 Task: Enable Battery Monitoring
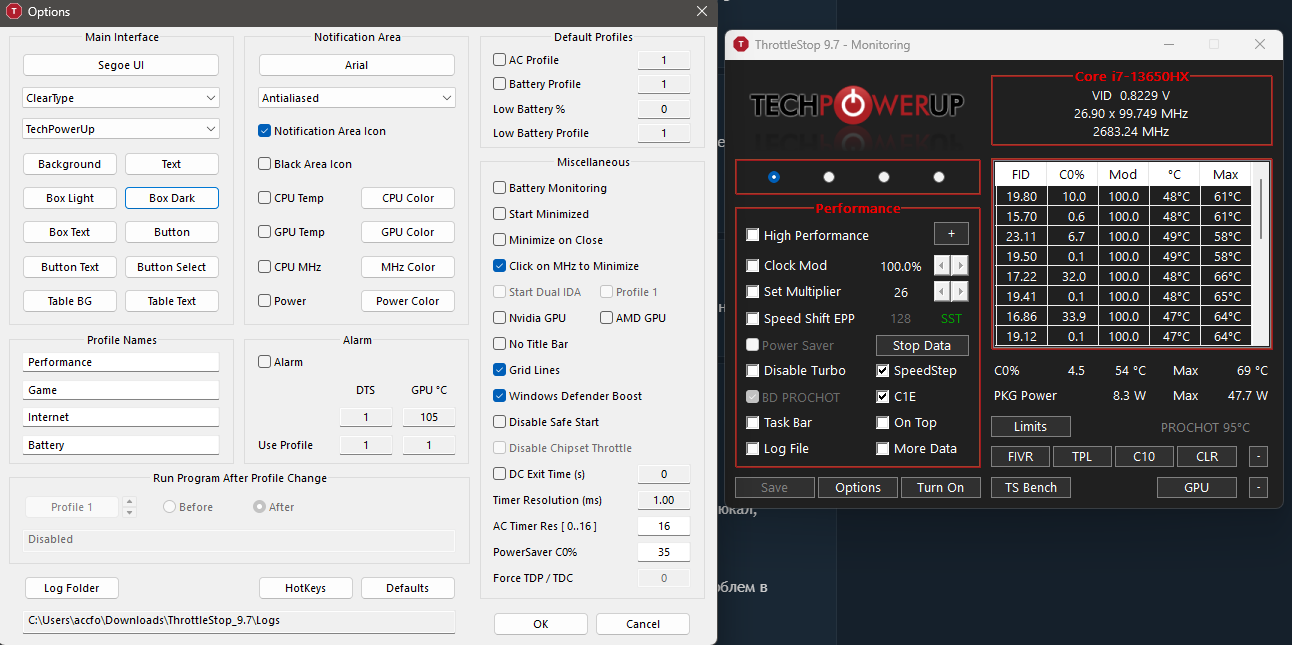point(500,188)
